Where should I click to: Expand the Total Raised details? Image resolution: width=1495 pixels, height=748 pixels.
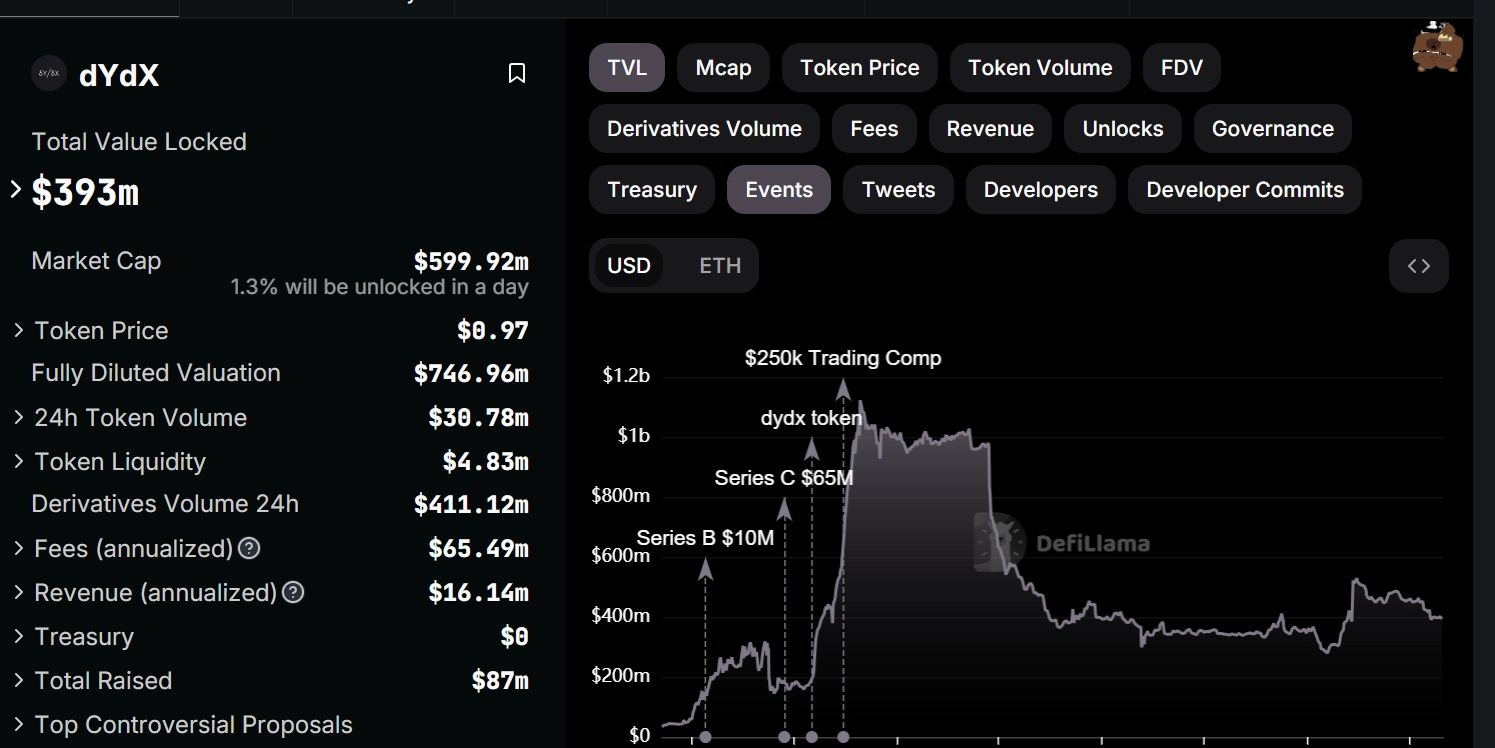18,680
